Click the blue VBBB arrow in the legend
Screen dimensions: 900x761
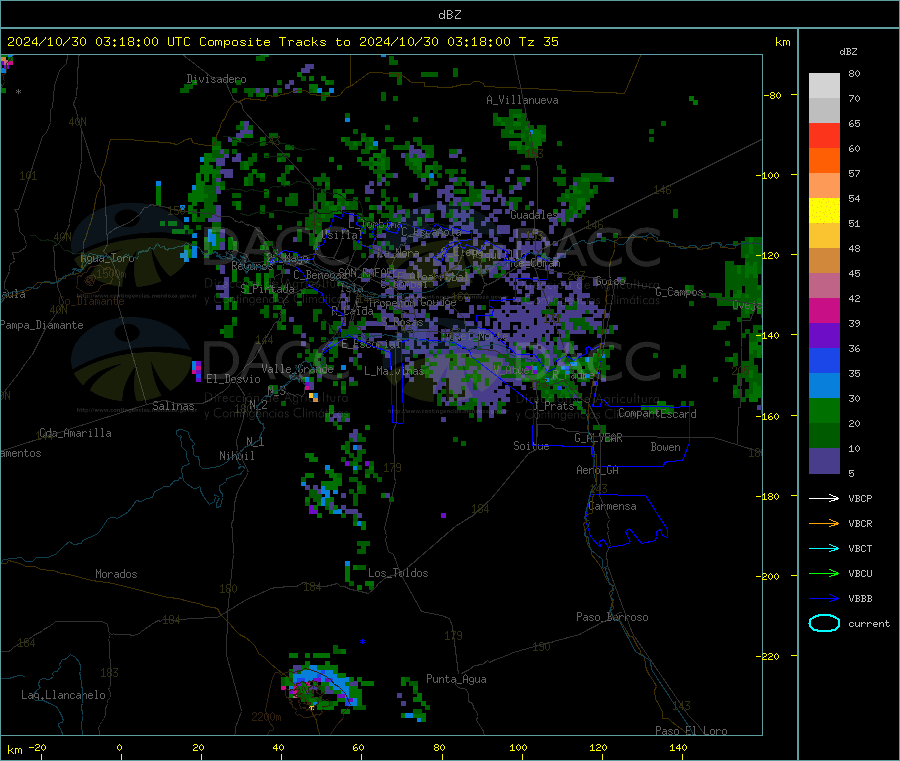click(824, 599)
